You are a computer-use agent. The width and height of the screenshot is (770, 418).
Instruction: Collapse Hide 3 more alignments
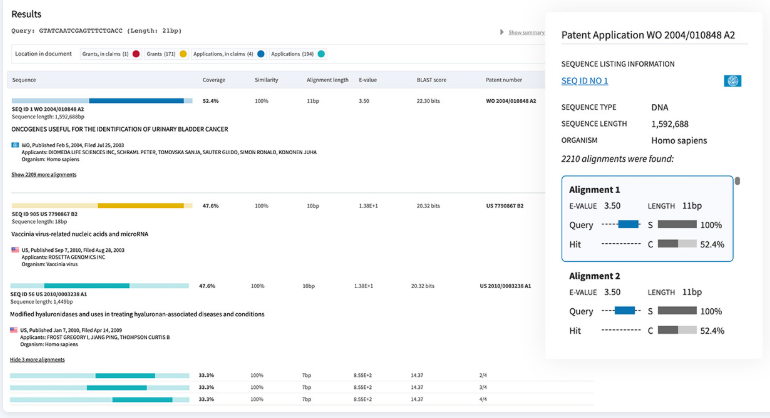pos(37,359)
